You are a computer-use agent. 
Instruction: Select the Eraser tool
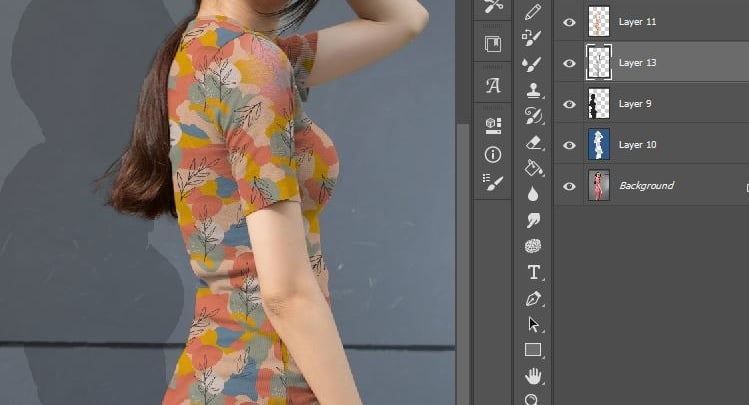[x=533, y=142]
